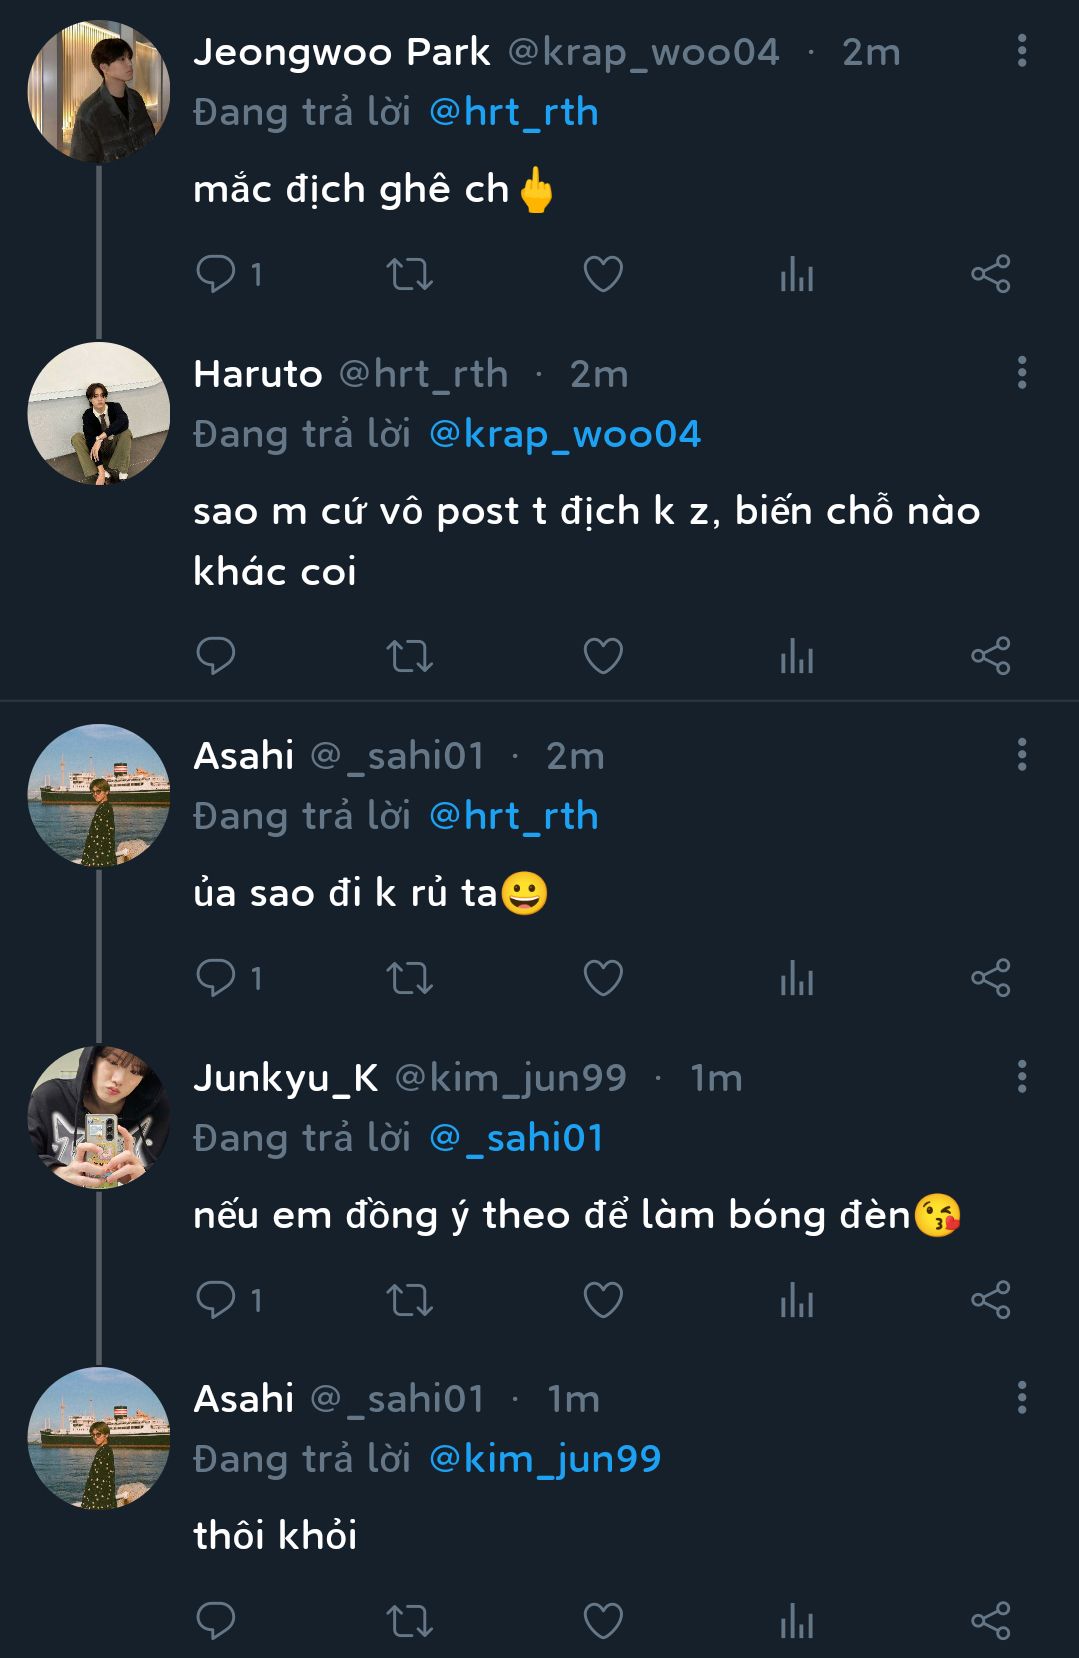Retweet Jeongwoo Park's tweet

[409, 274]
